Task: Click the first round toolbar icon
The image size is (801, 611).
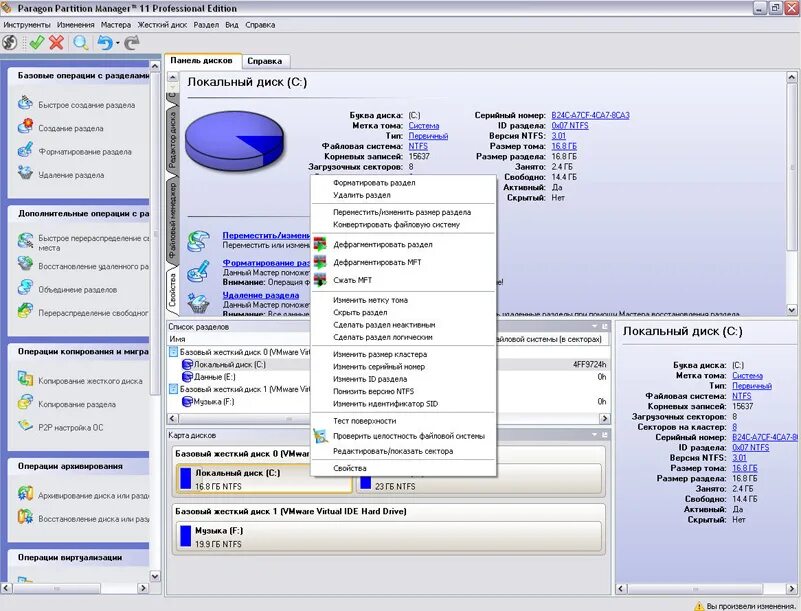Action: 10,43
